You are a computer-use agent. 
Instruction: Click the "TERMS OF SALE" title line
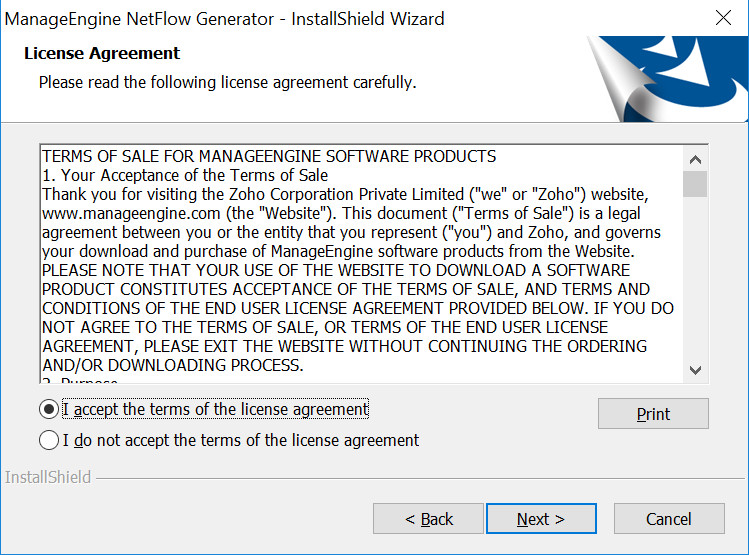coord(268,156)
